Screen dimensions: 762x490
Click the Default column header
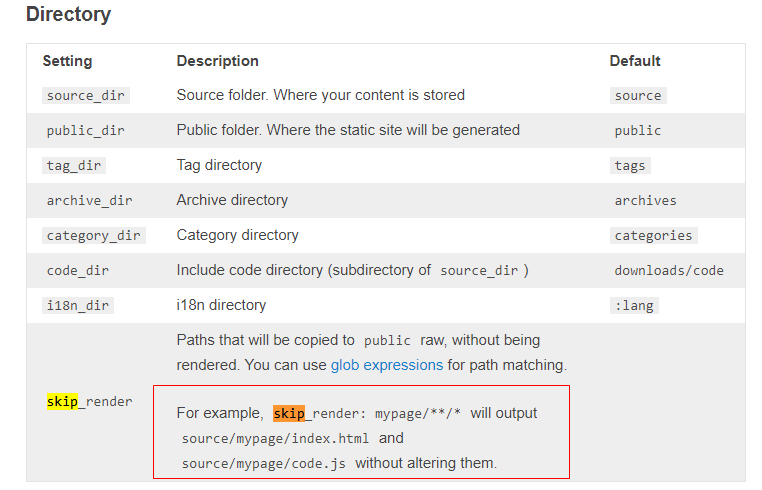click(635, 61)
